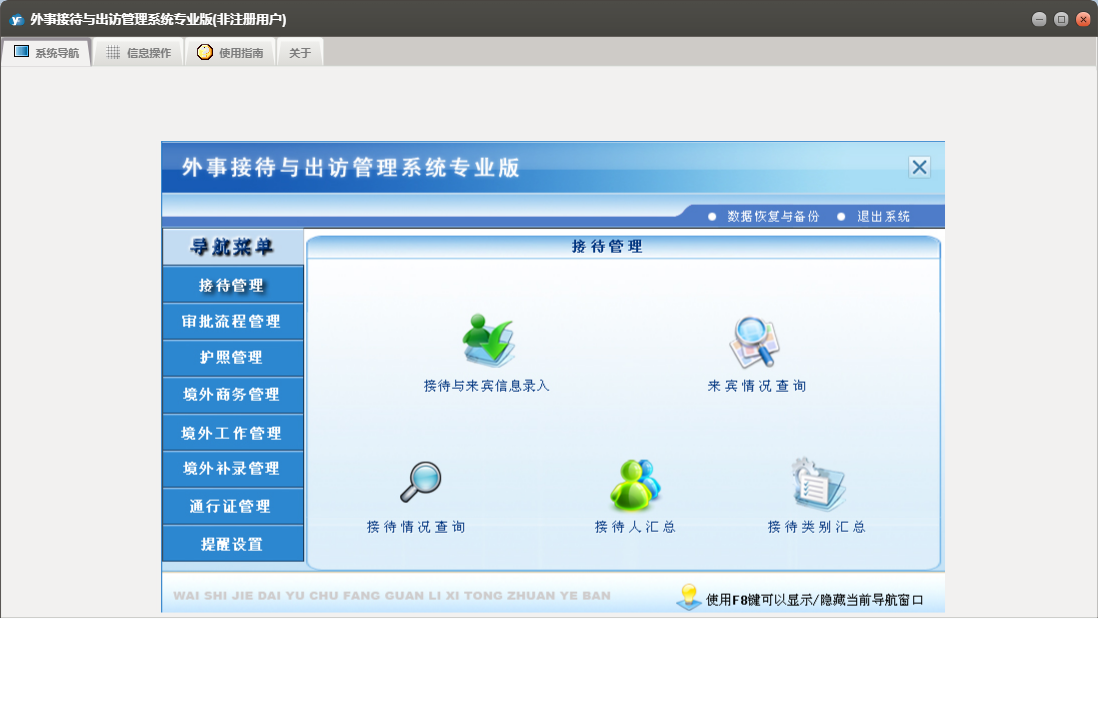
Task: Click 来宾情况查询 label
Action: [x=757, y=386]
